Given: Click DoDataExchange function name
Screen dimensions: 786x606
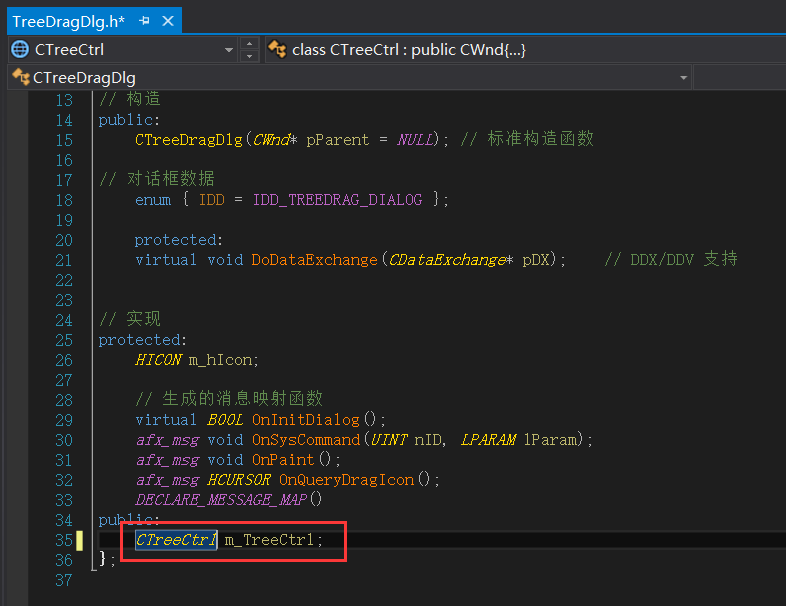Looking at the screenshot, I should 314,260.
